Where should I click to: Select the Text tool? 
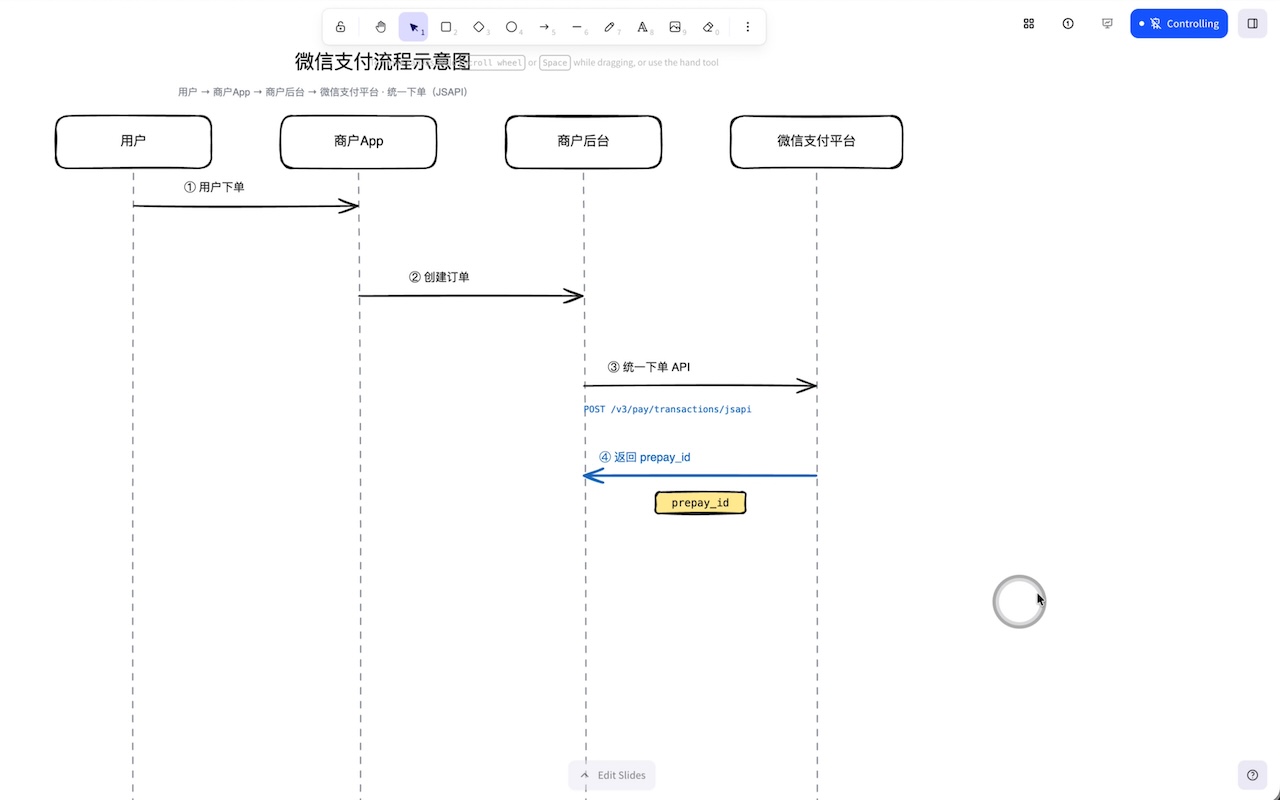tap(643, 27)
